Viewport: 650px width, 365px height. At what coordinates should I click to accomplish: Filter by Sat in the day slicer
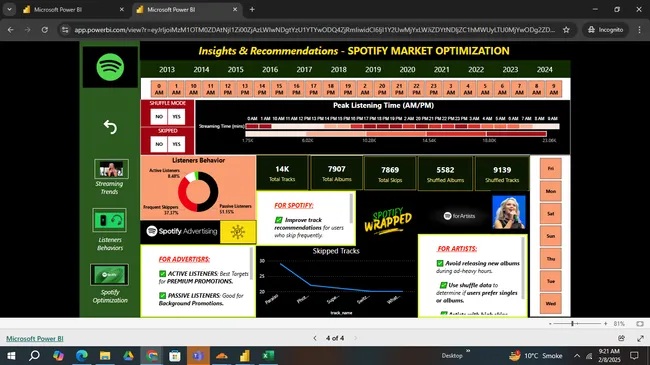click(551, 214)
